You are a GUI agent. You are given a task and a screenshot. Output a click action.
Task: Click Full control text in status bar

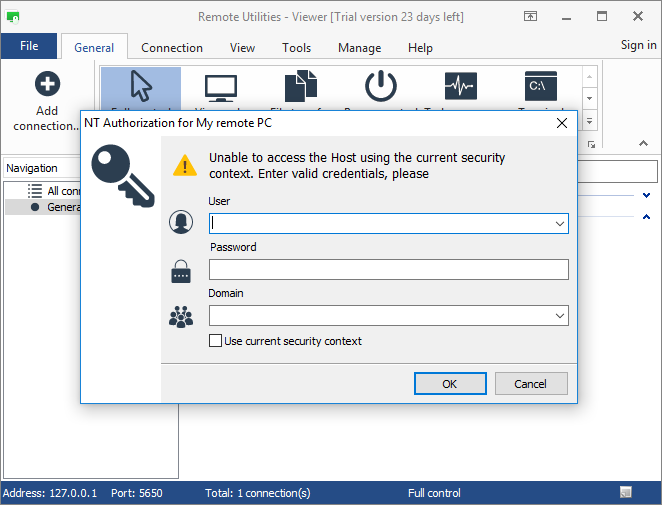coord(434,493)
